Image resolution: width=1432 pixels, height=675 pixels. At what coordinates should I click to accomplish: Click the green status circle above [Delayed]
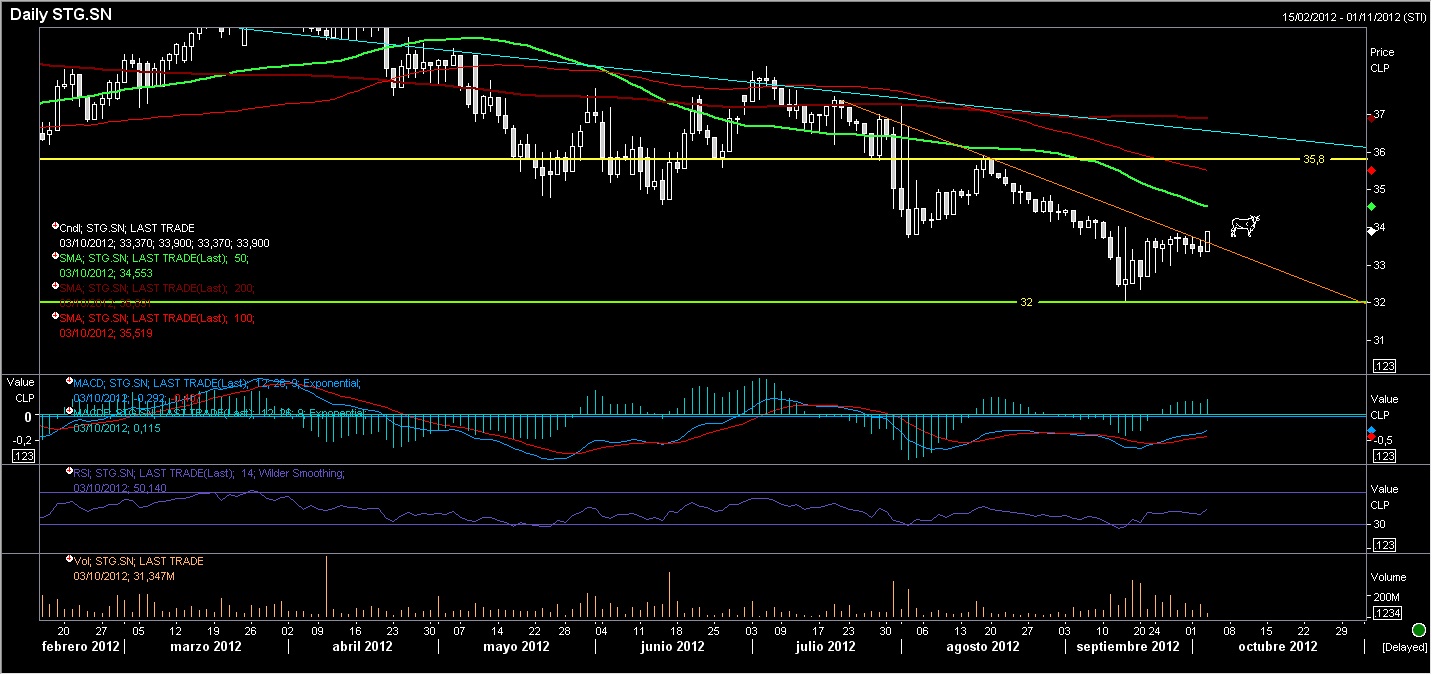(1419, 630)
